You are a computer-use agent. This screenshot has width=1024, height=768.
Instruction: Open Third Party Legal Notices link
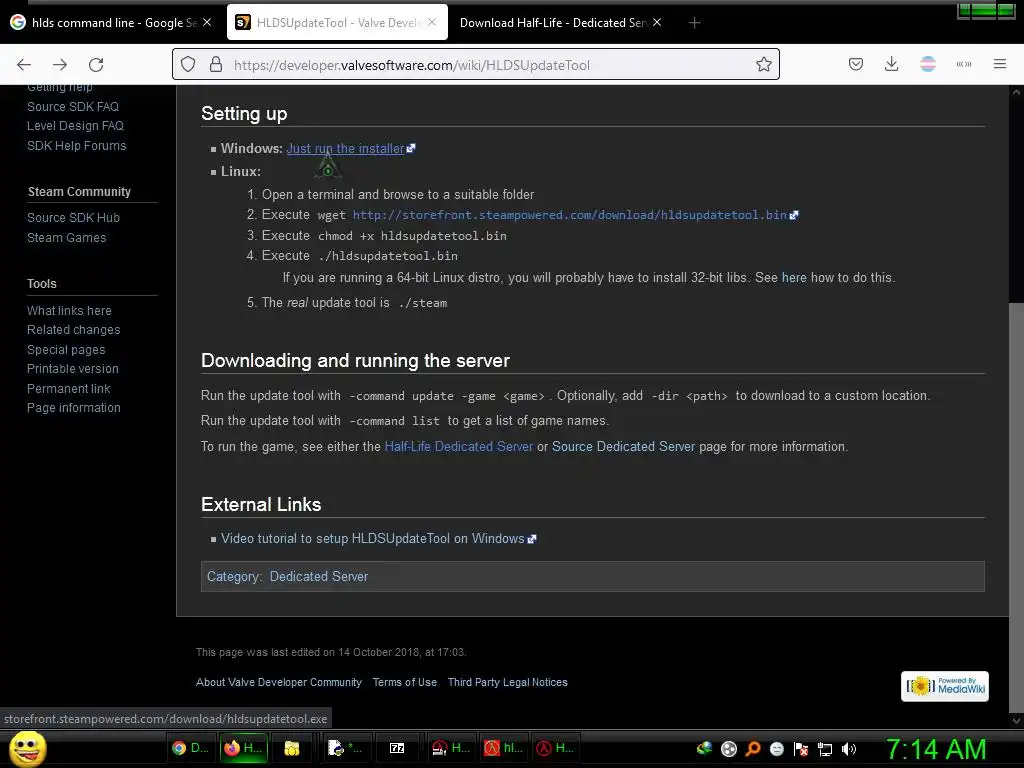pos(507,682)
